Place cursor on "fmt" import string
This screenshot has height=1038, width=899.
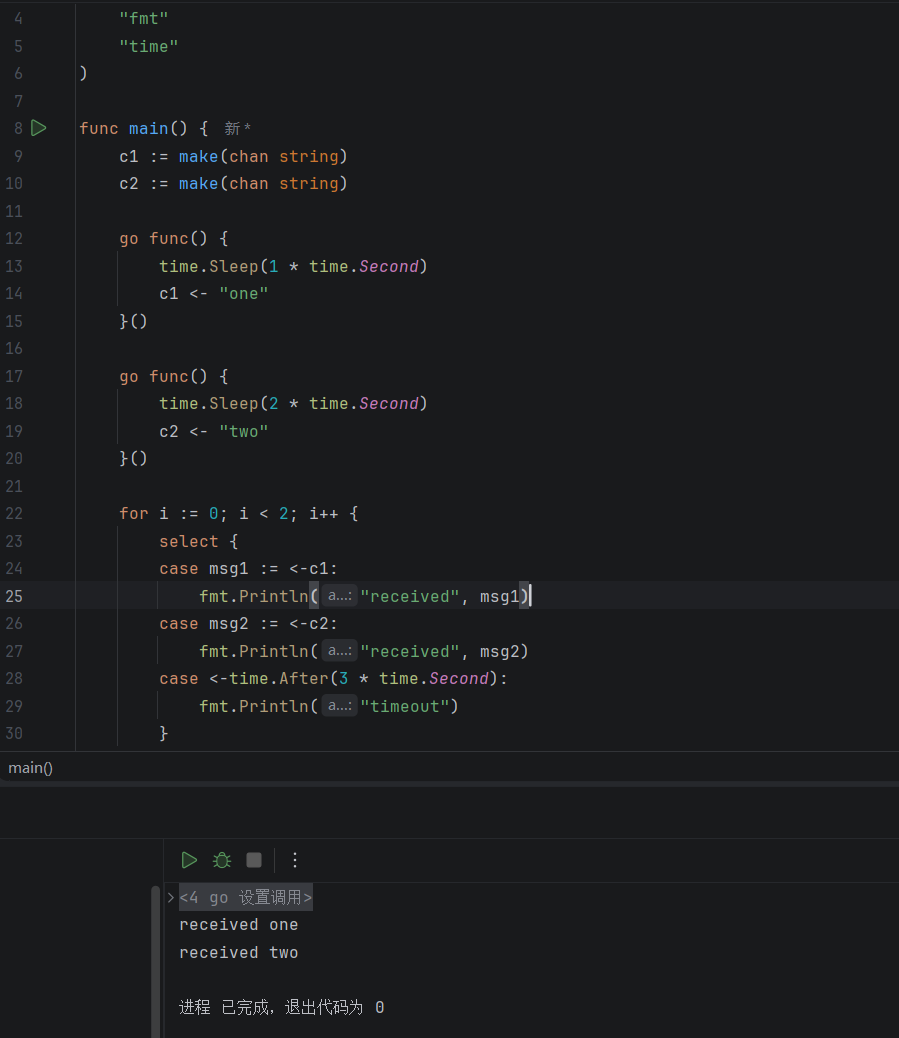(144, 19)
